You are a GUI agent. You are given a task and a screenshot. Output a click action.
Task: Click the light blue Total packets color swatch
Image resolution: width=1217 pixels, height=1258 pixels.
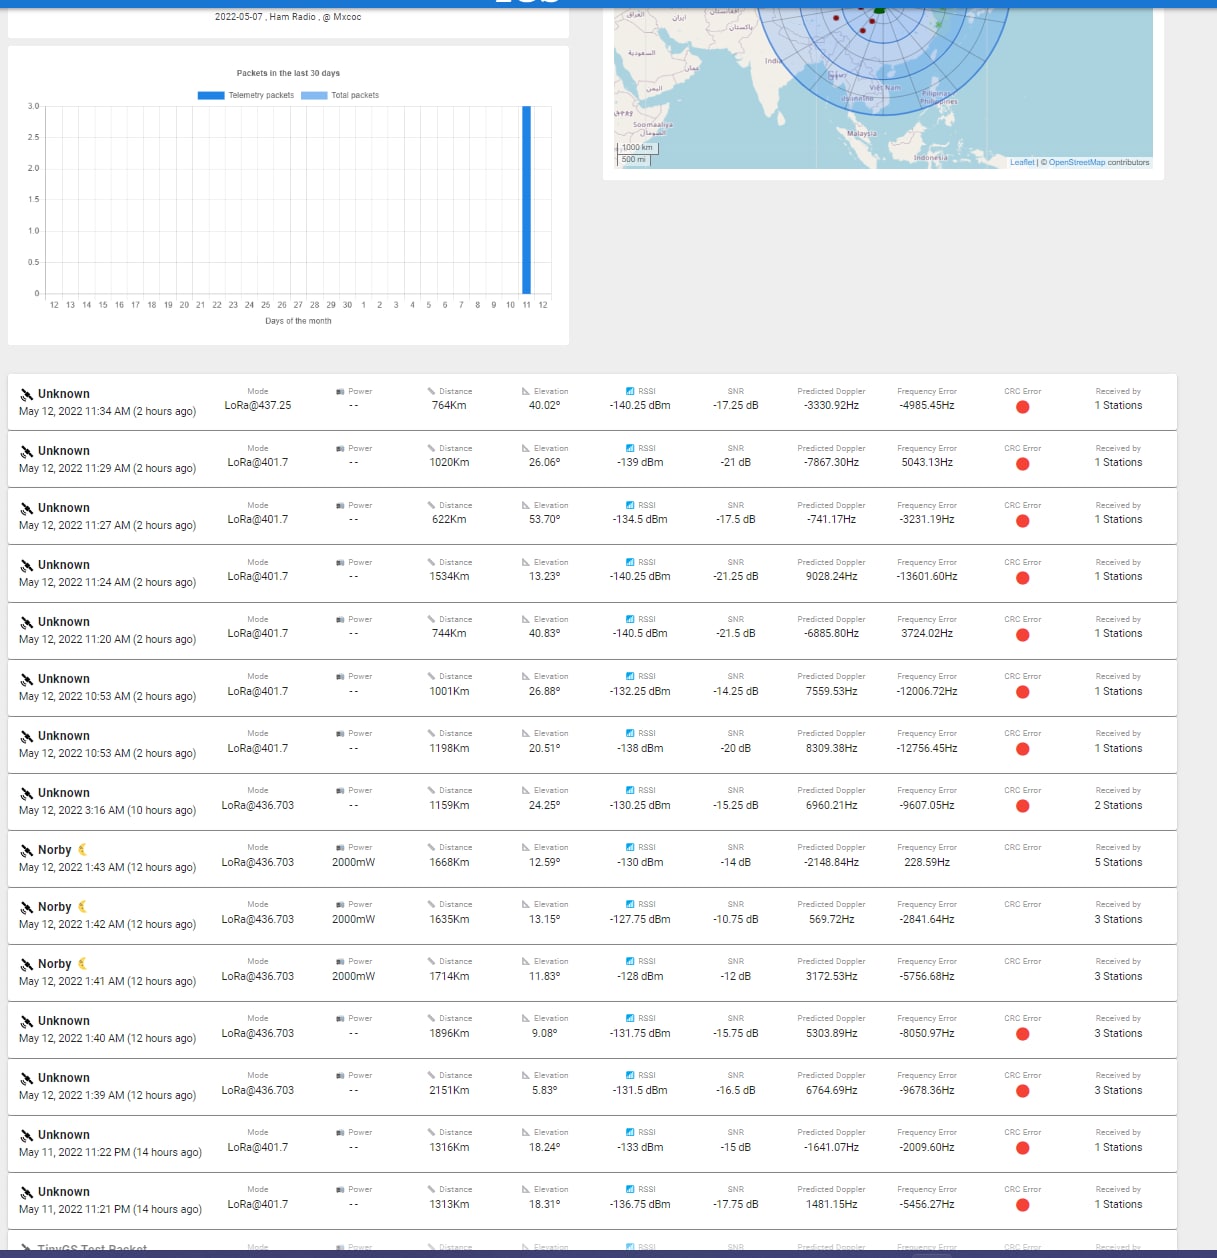[314, 96]
